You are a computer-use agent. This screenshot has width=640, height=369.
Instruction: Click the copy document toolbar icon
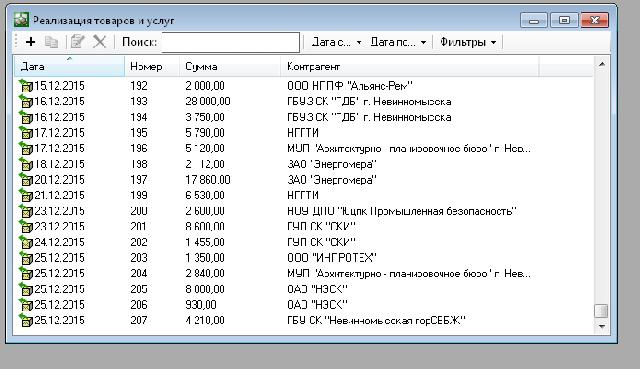pos(51,42)
